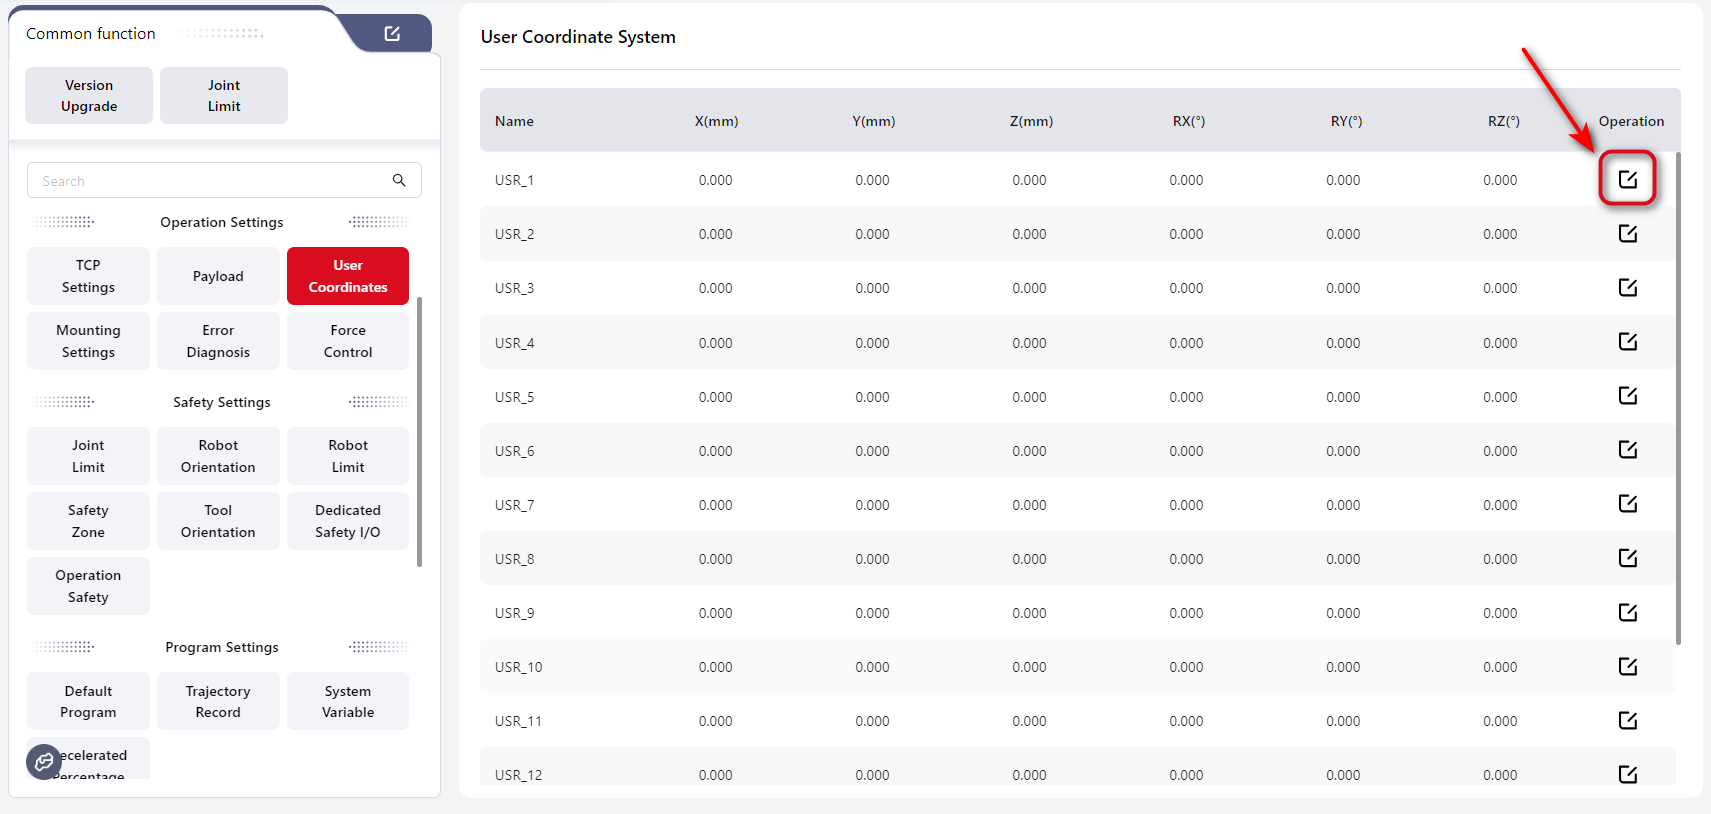Click the left panel scrollbar
1711x814 pixels.
click(x=419, y=430)
